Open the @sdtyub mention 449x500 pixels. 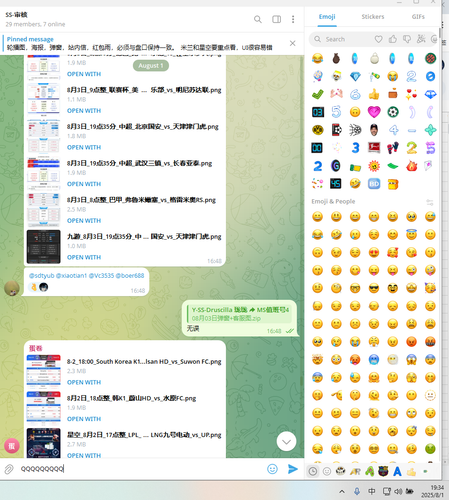pyautogui.click(x=41, y=276)
